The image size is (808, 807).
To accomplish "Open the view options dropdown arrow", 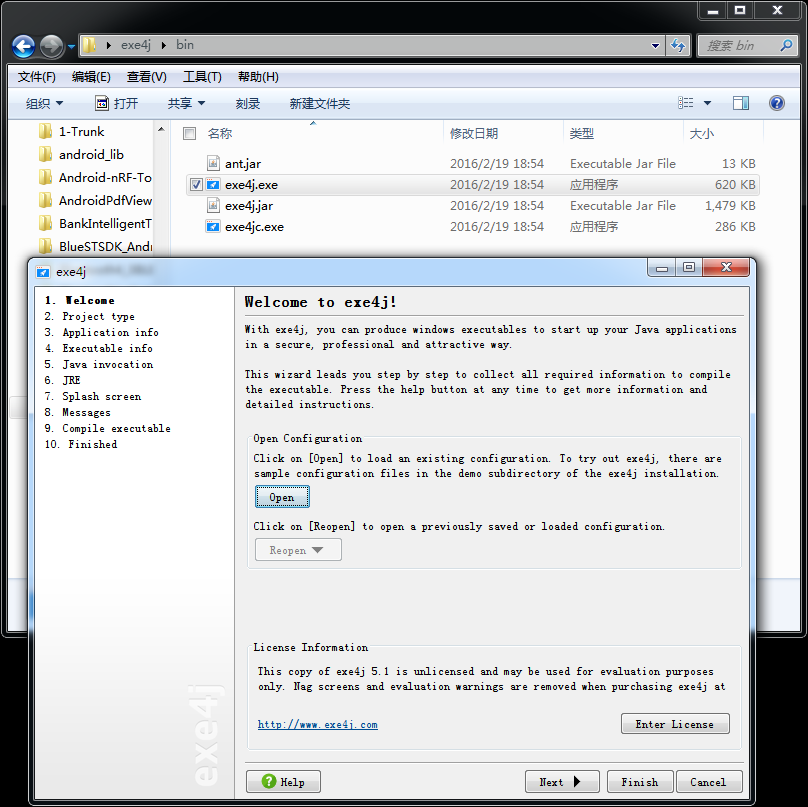I will tap(708, 103).
